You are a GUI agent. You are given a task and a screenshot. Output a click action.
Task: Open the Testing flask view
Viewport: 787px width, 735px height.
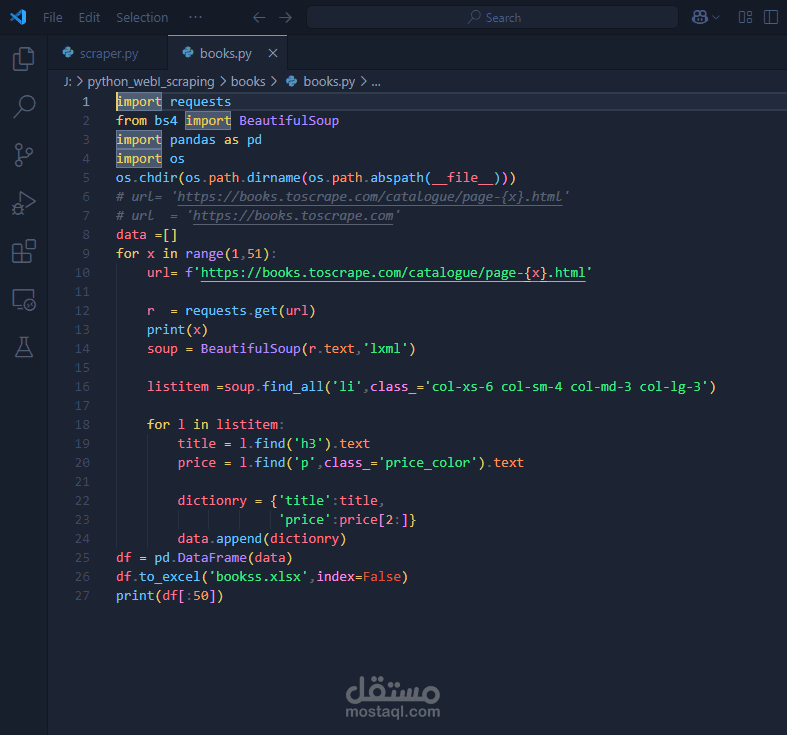pos(24,347)
